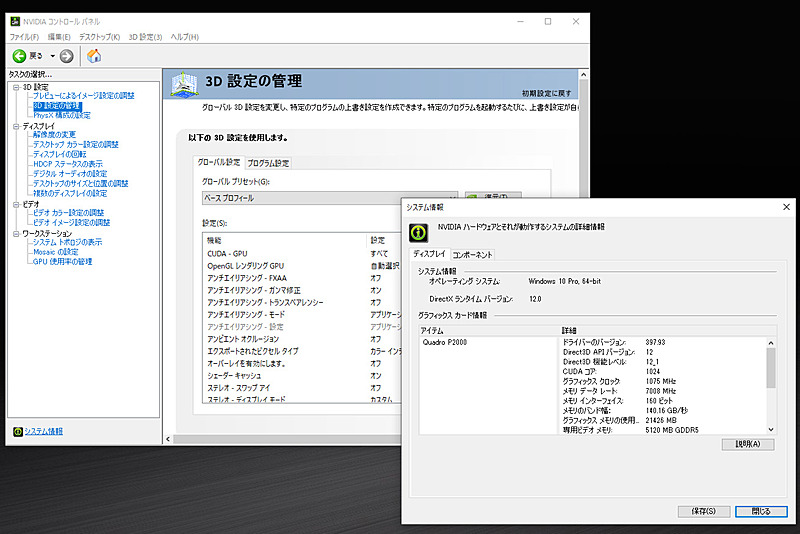Select HDCP ステータスの表示 tree item
Image resolution: width=800 pixels, height=534 pixels.
click(x=68, y=164)
